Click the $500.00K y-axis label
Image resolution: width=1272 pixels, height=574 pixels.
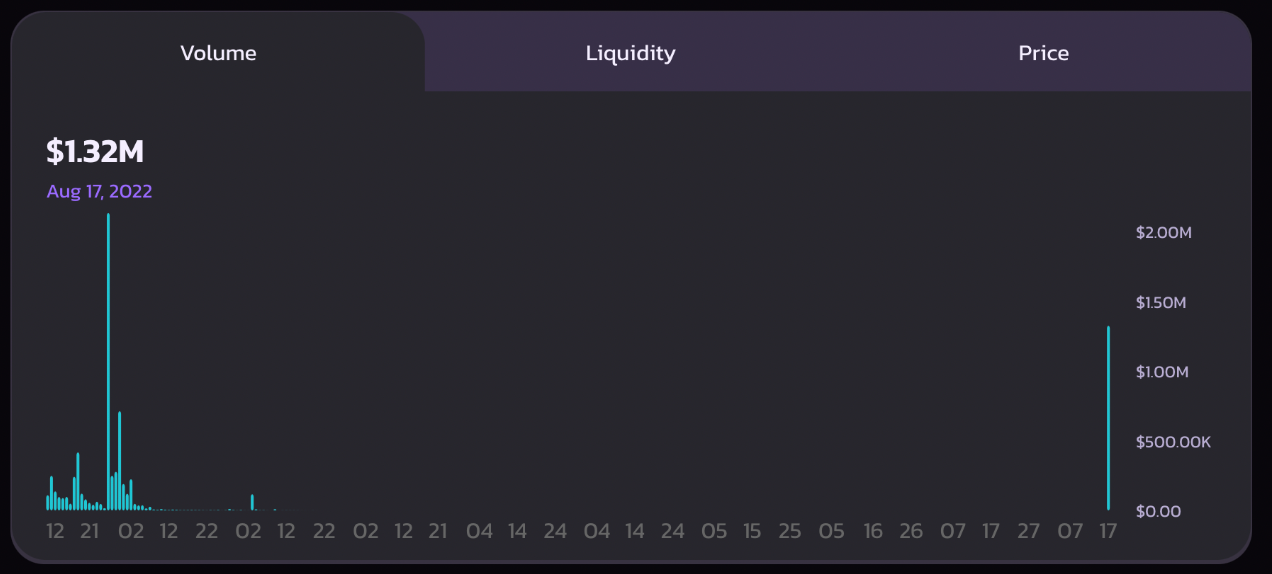(1173, 442)
